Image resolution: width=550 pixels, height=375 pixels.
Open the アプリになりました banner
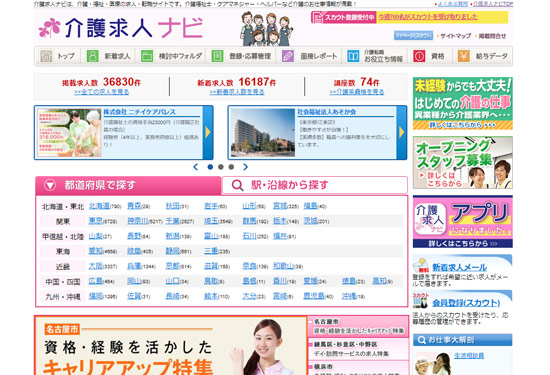463,222
